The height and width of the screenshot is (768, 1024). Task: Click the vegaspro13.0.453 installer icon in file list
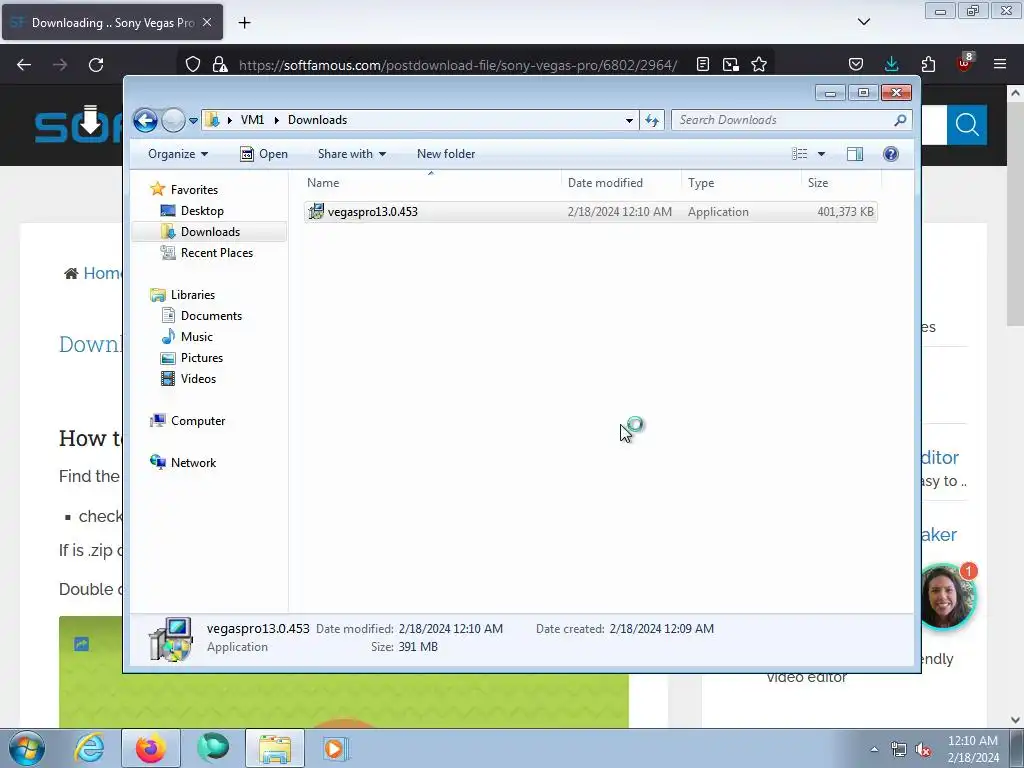[316, 212]
